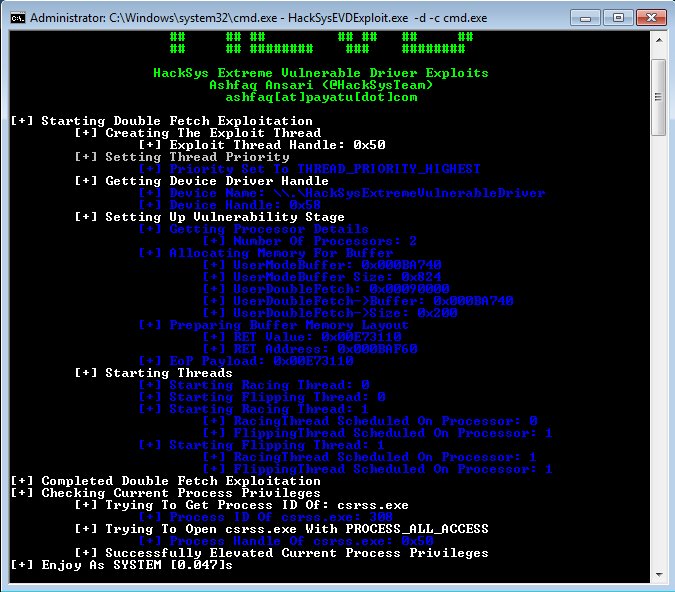Click 'Number Of Processors: 2' line
This screenshot has width=675, height=592.
(x=310, y=241)
